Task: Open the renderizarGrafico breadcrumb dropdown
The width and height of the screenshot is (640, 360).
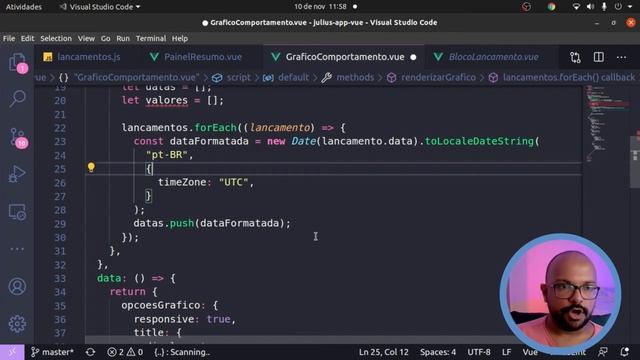Action: point(431,77)
